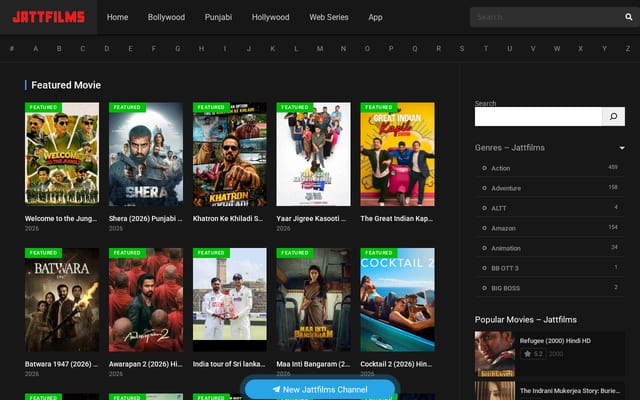Click the New Jattfilms Channel button
Screen dimensions: 640x400
click(320, 389)
